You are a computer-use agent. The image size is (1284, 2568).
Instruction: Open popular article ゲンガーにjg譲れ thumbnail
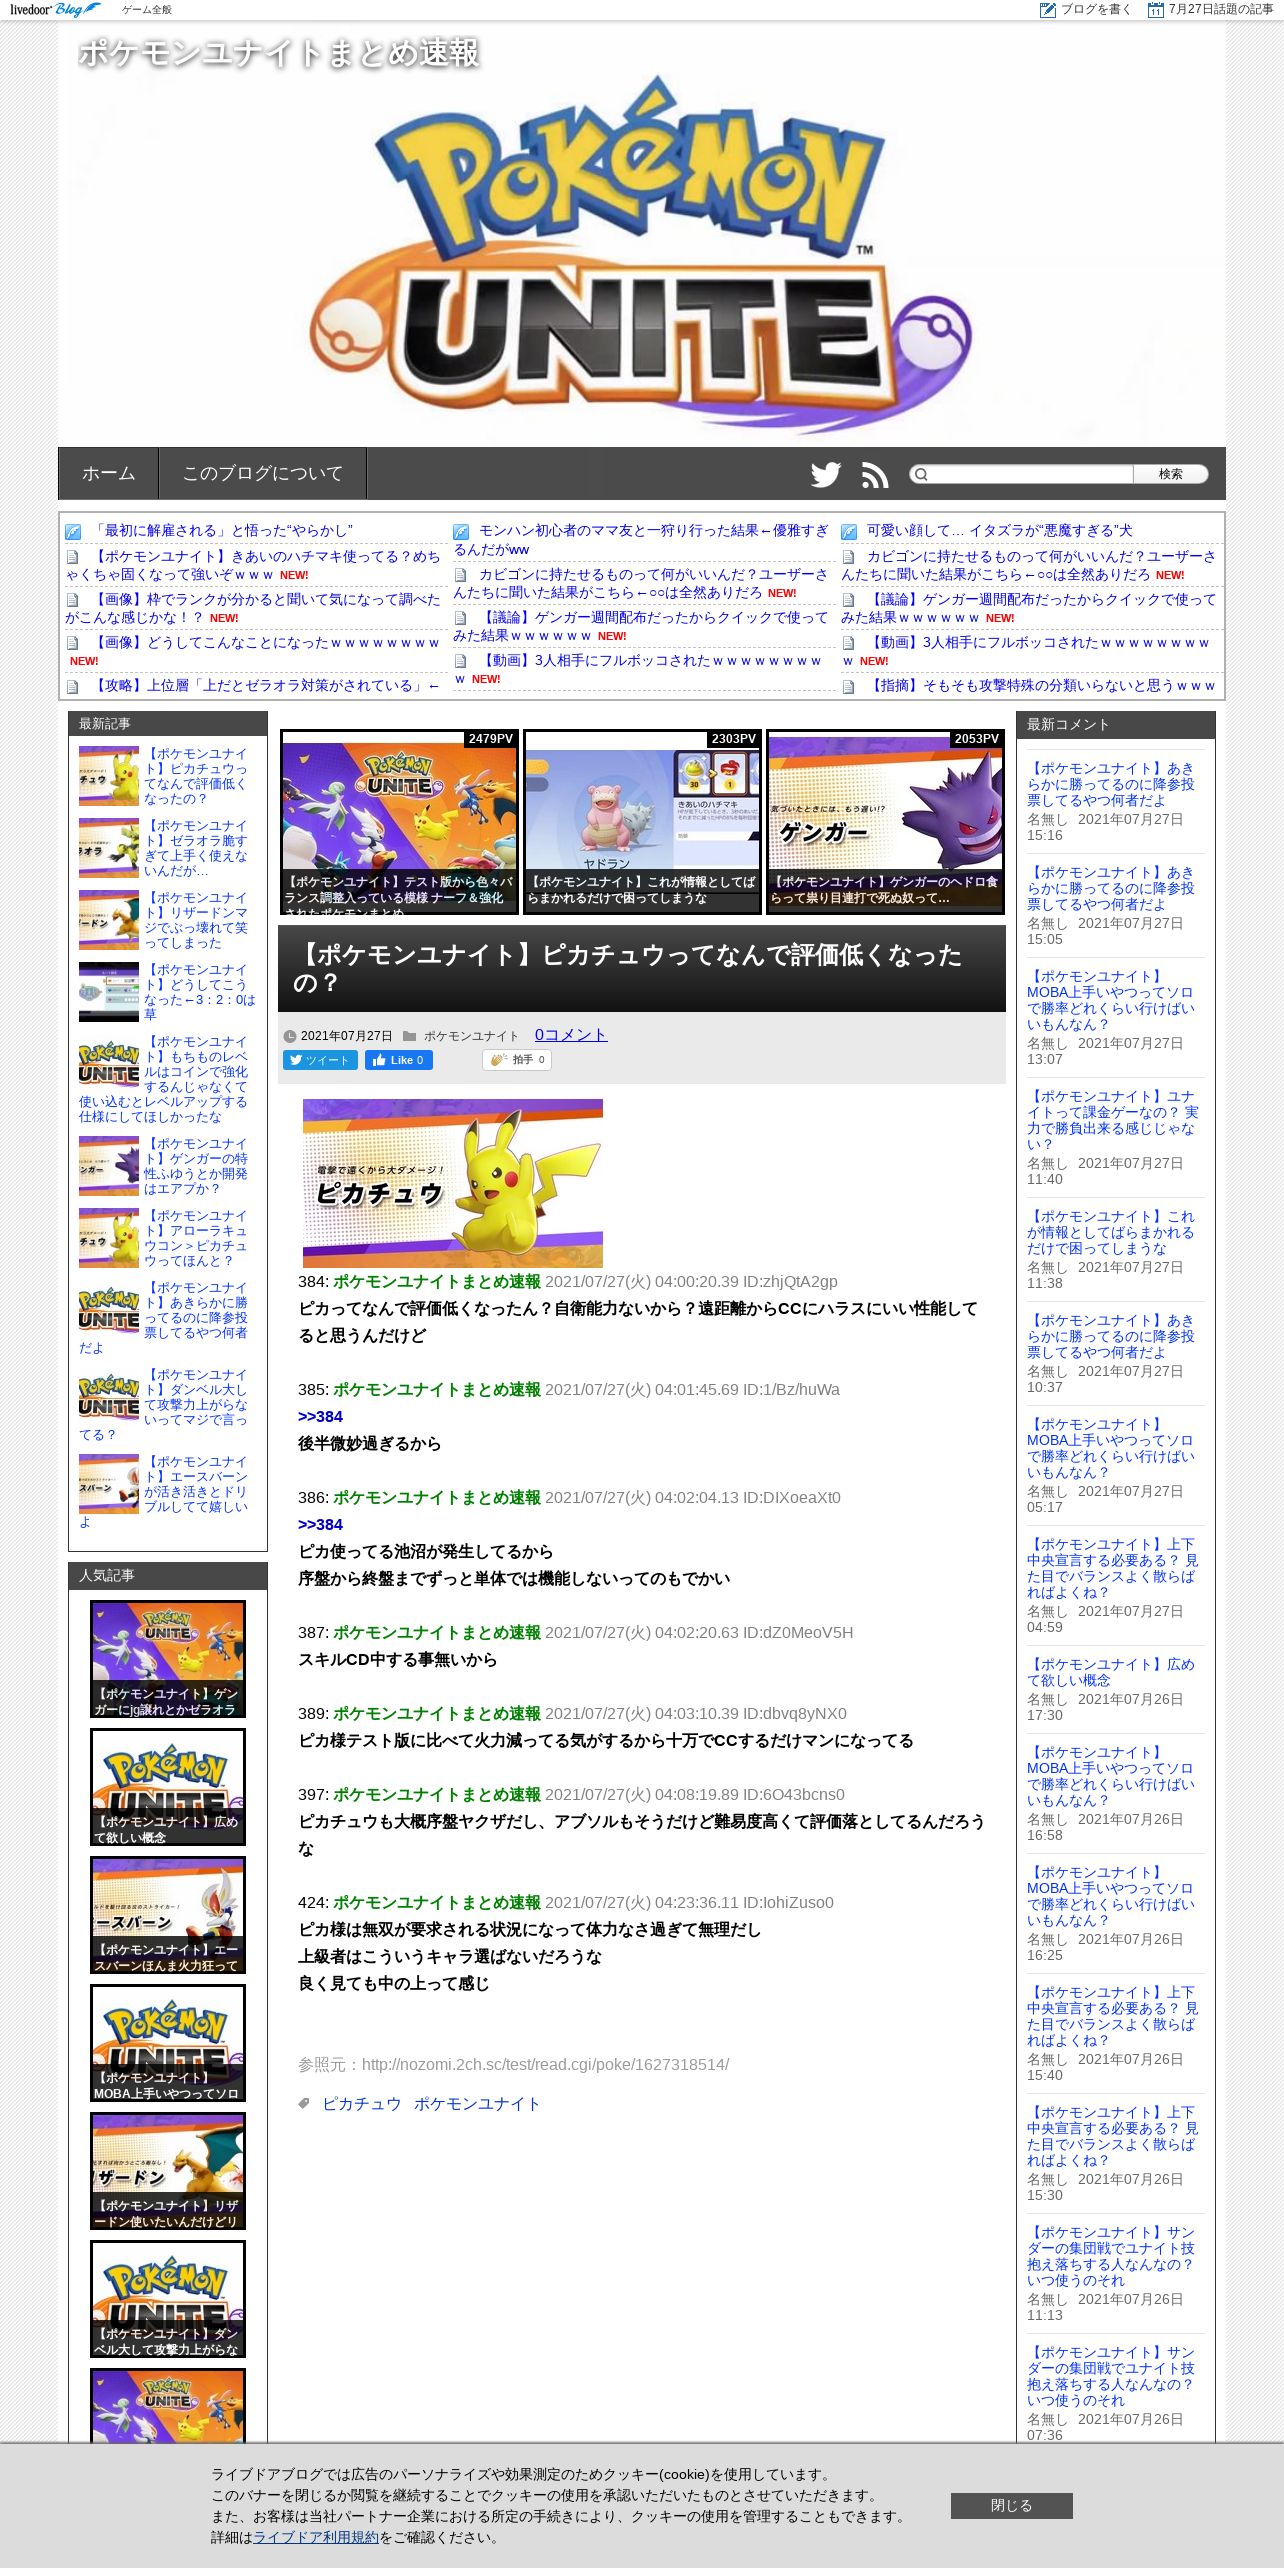click(168, 1659)
